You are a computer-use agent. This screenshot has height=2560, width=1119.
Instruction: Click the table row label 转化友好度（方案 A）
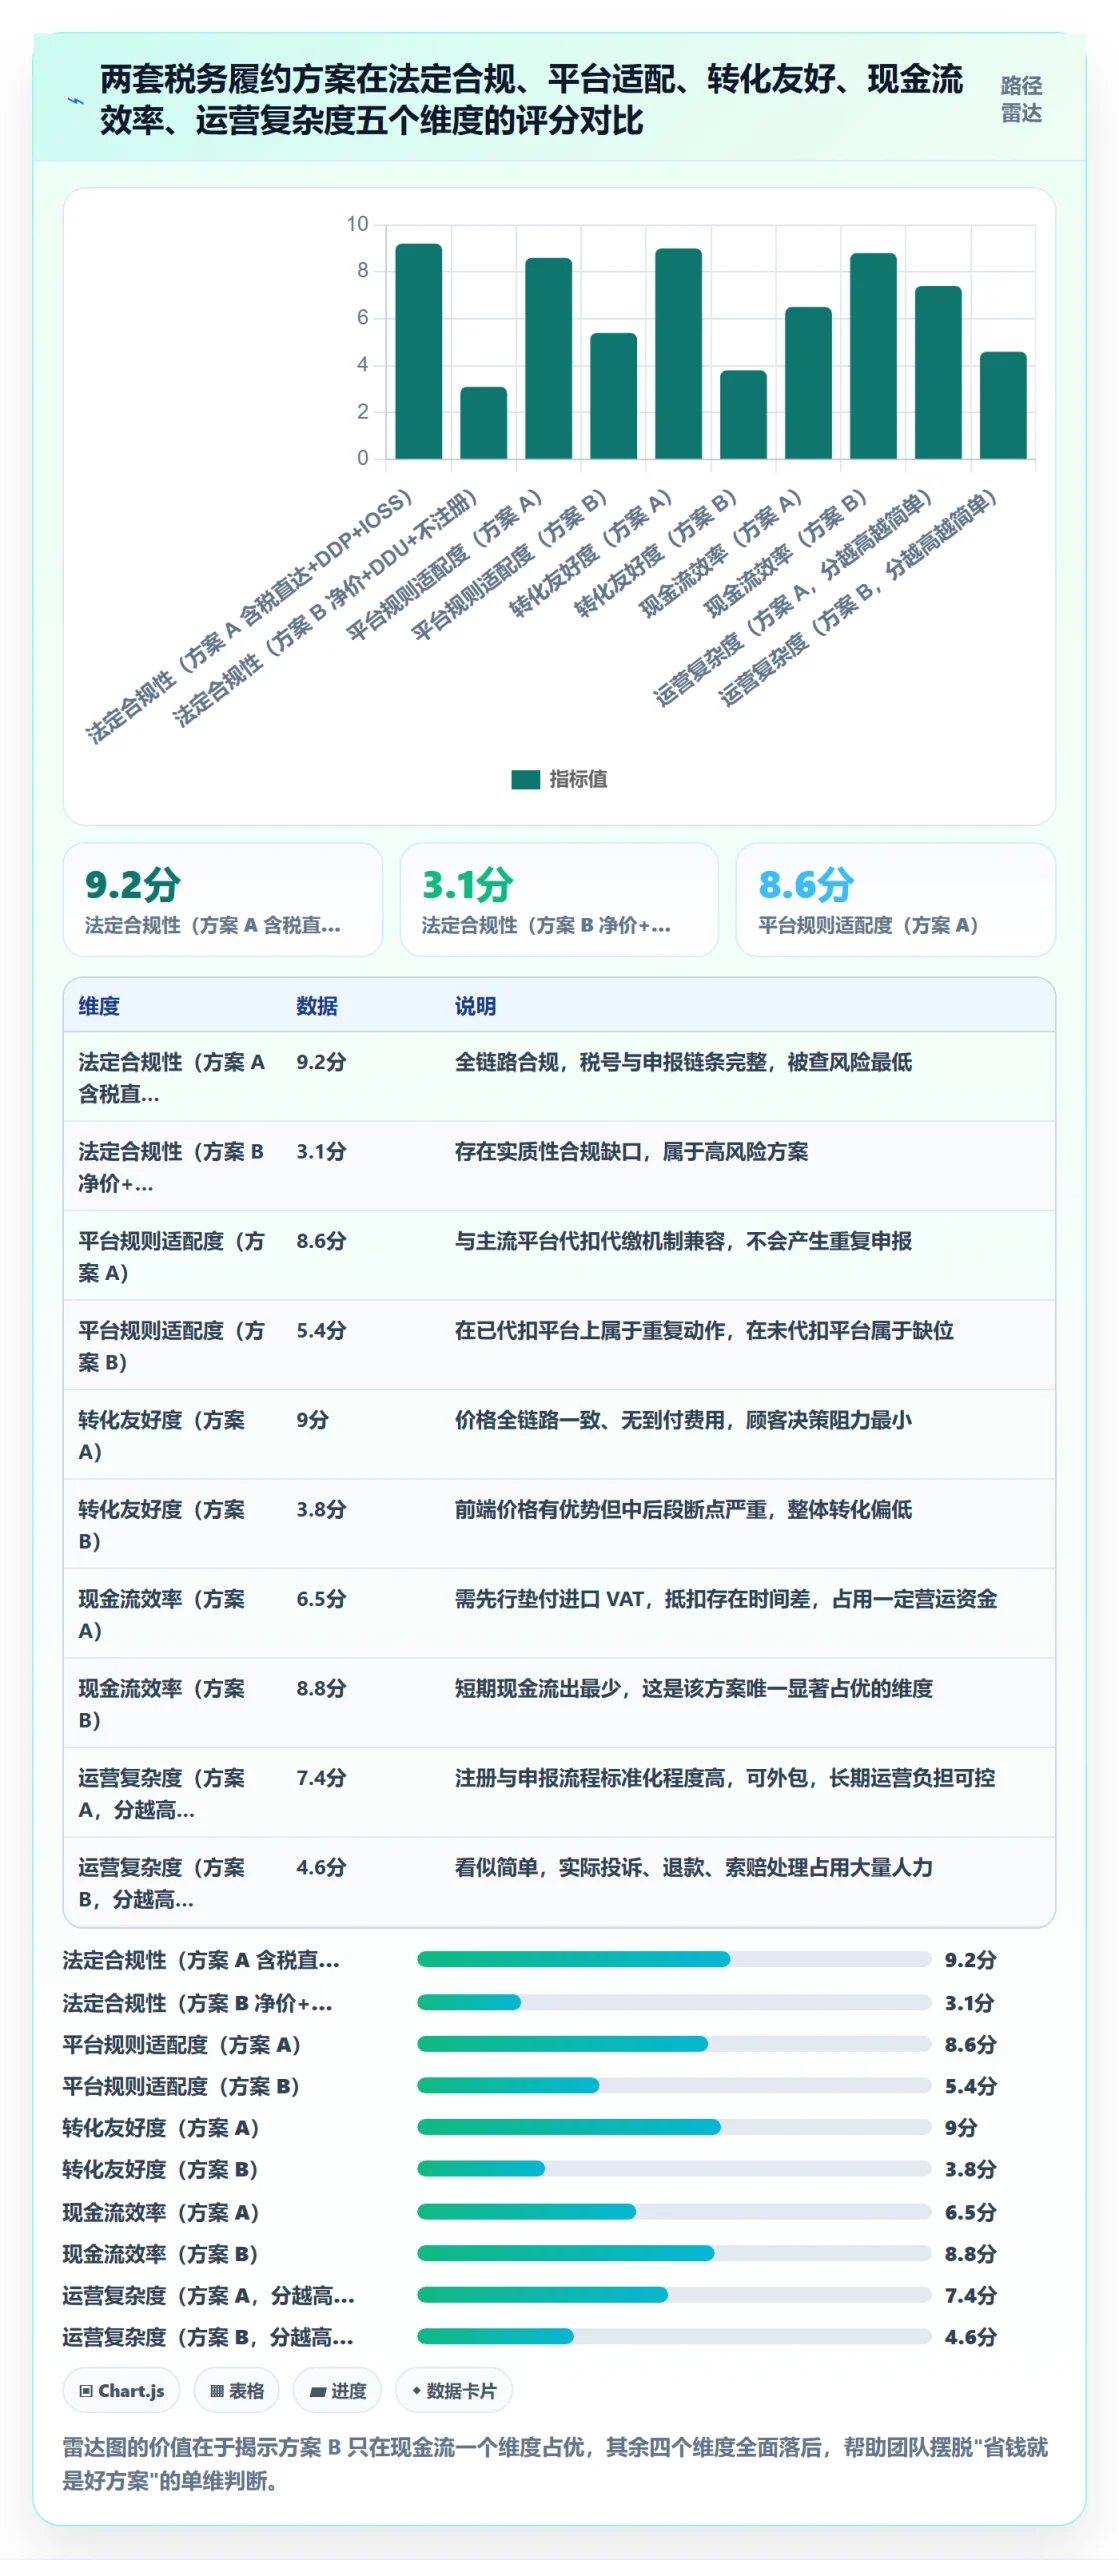(162, 1436)
